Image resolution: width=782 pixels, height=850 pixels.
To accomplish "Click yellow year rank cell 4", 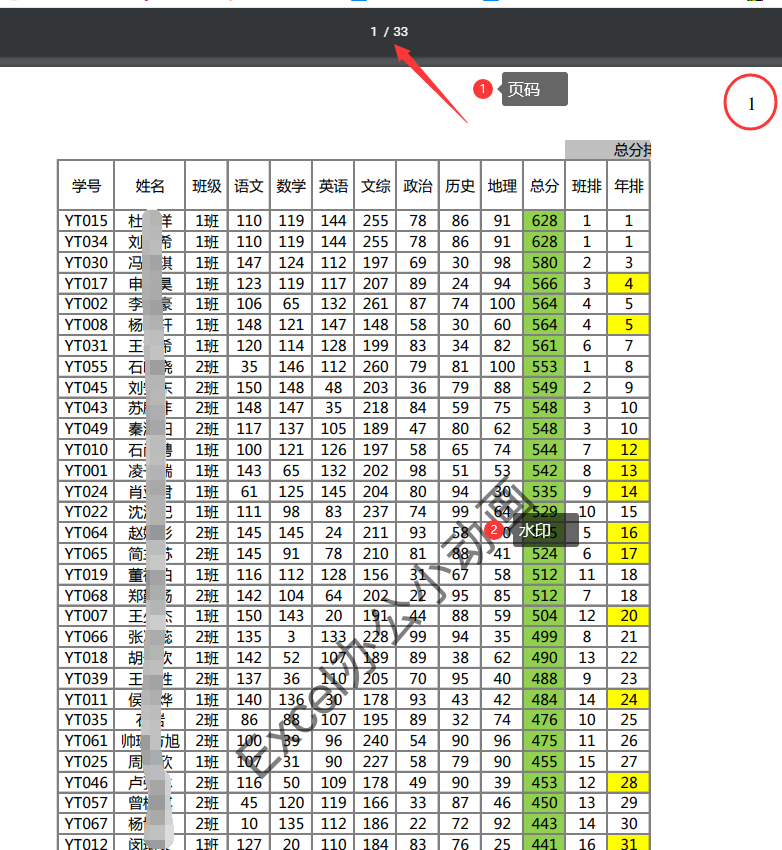I will click(x=629, y=284).
